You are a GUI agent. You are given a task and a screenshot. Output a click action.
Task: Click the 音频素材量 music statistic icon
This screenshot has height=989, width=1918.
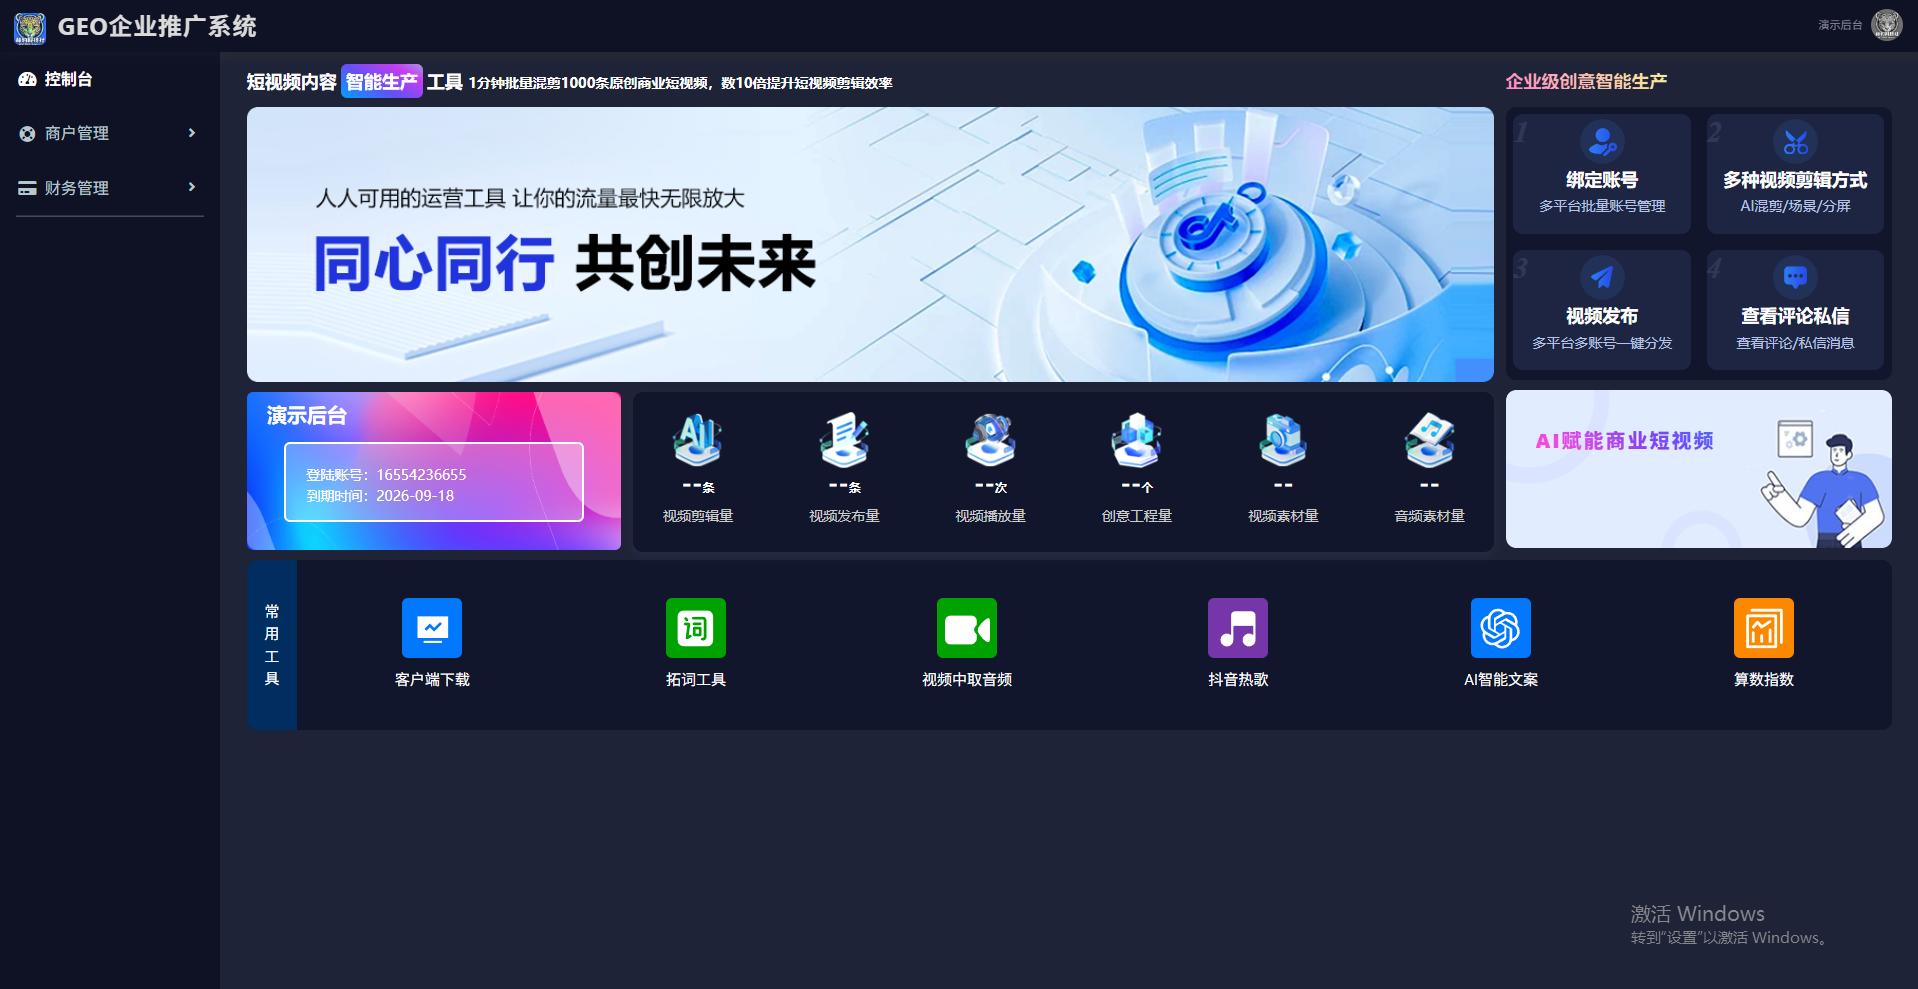[1430, 440]
